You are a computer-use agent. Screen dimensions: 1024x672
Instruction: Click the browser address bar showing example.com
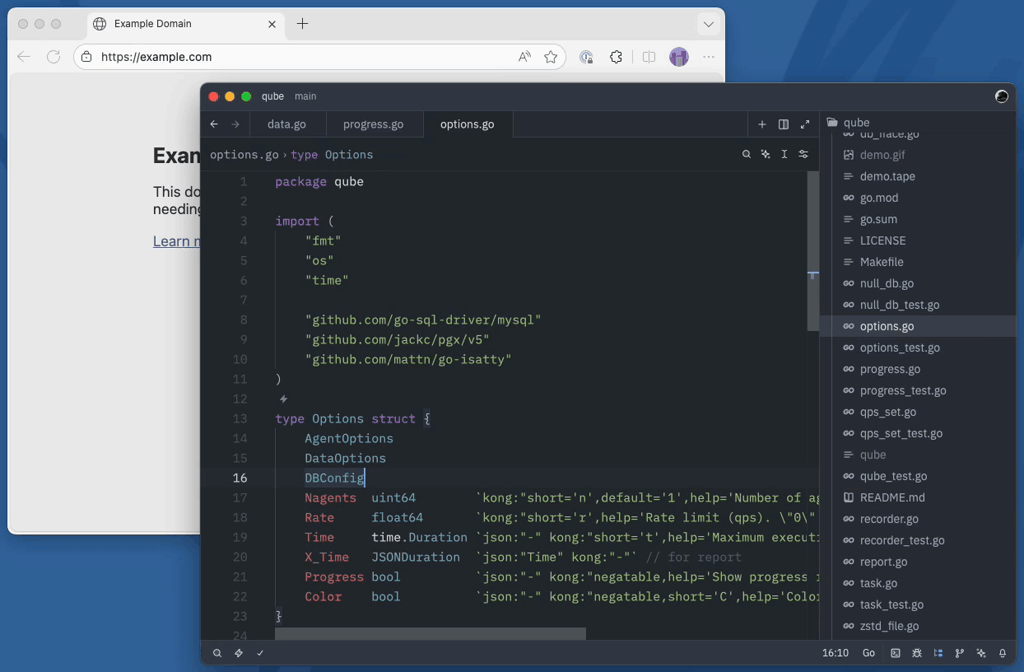[x=319, y=57]
